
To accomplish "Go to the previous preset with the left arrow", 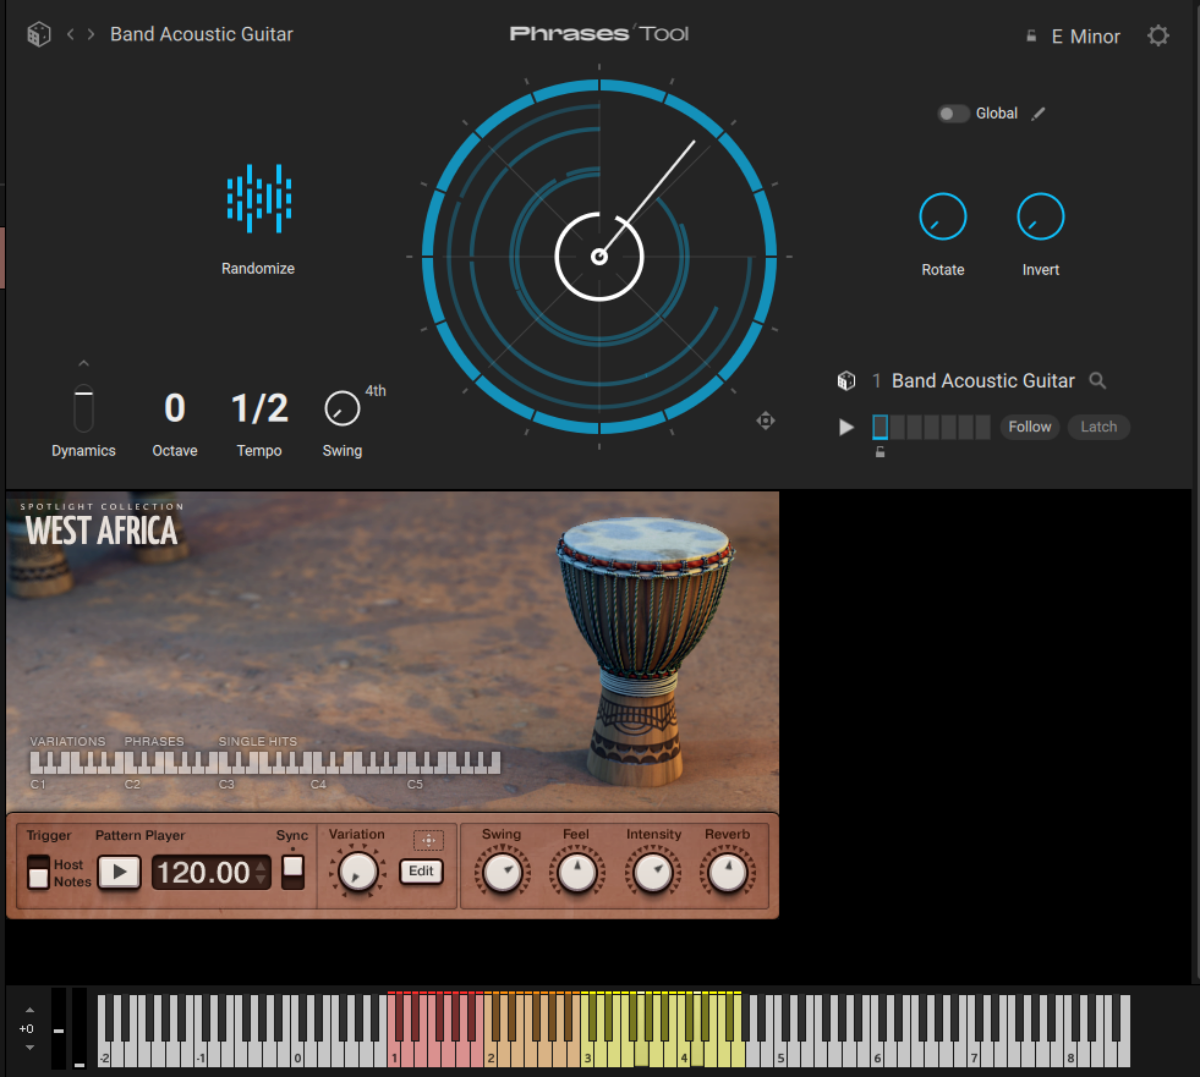I will 70,34.
